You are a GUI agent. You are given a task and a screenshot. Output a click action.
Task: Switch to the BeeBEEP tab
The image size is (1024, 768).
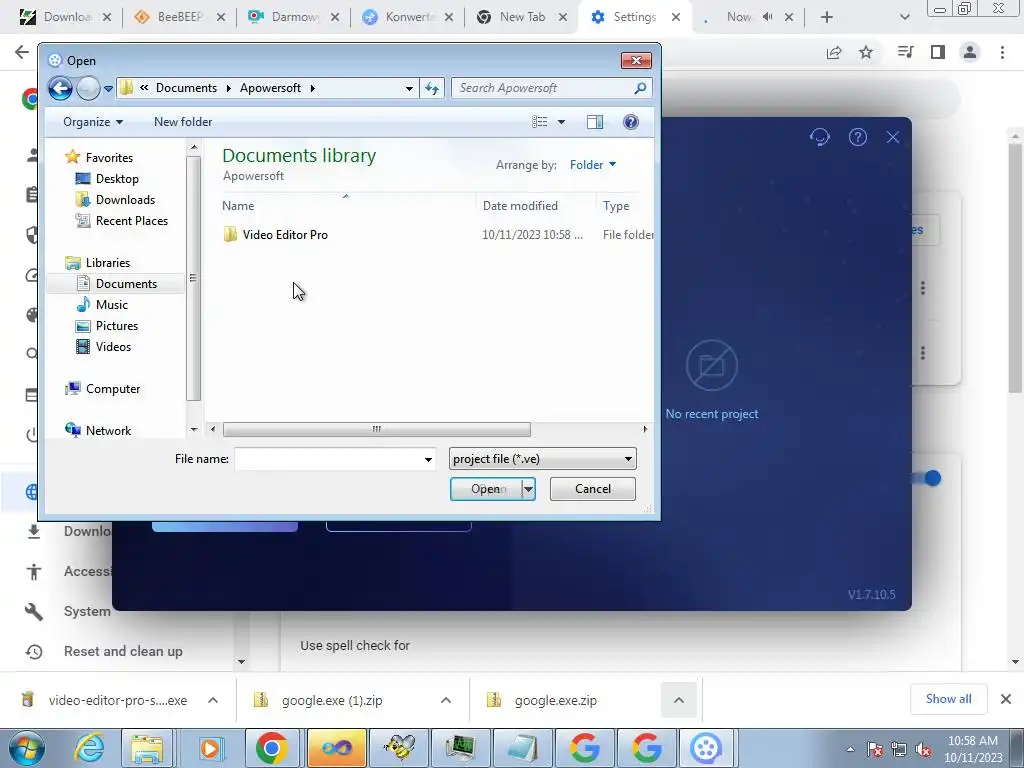(180, 17)
